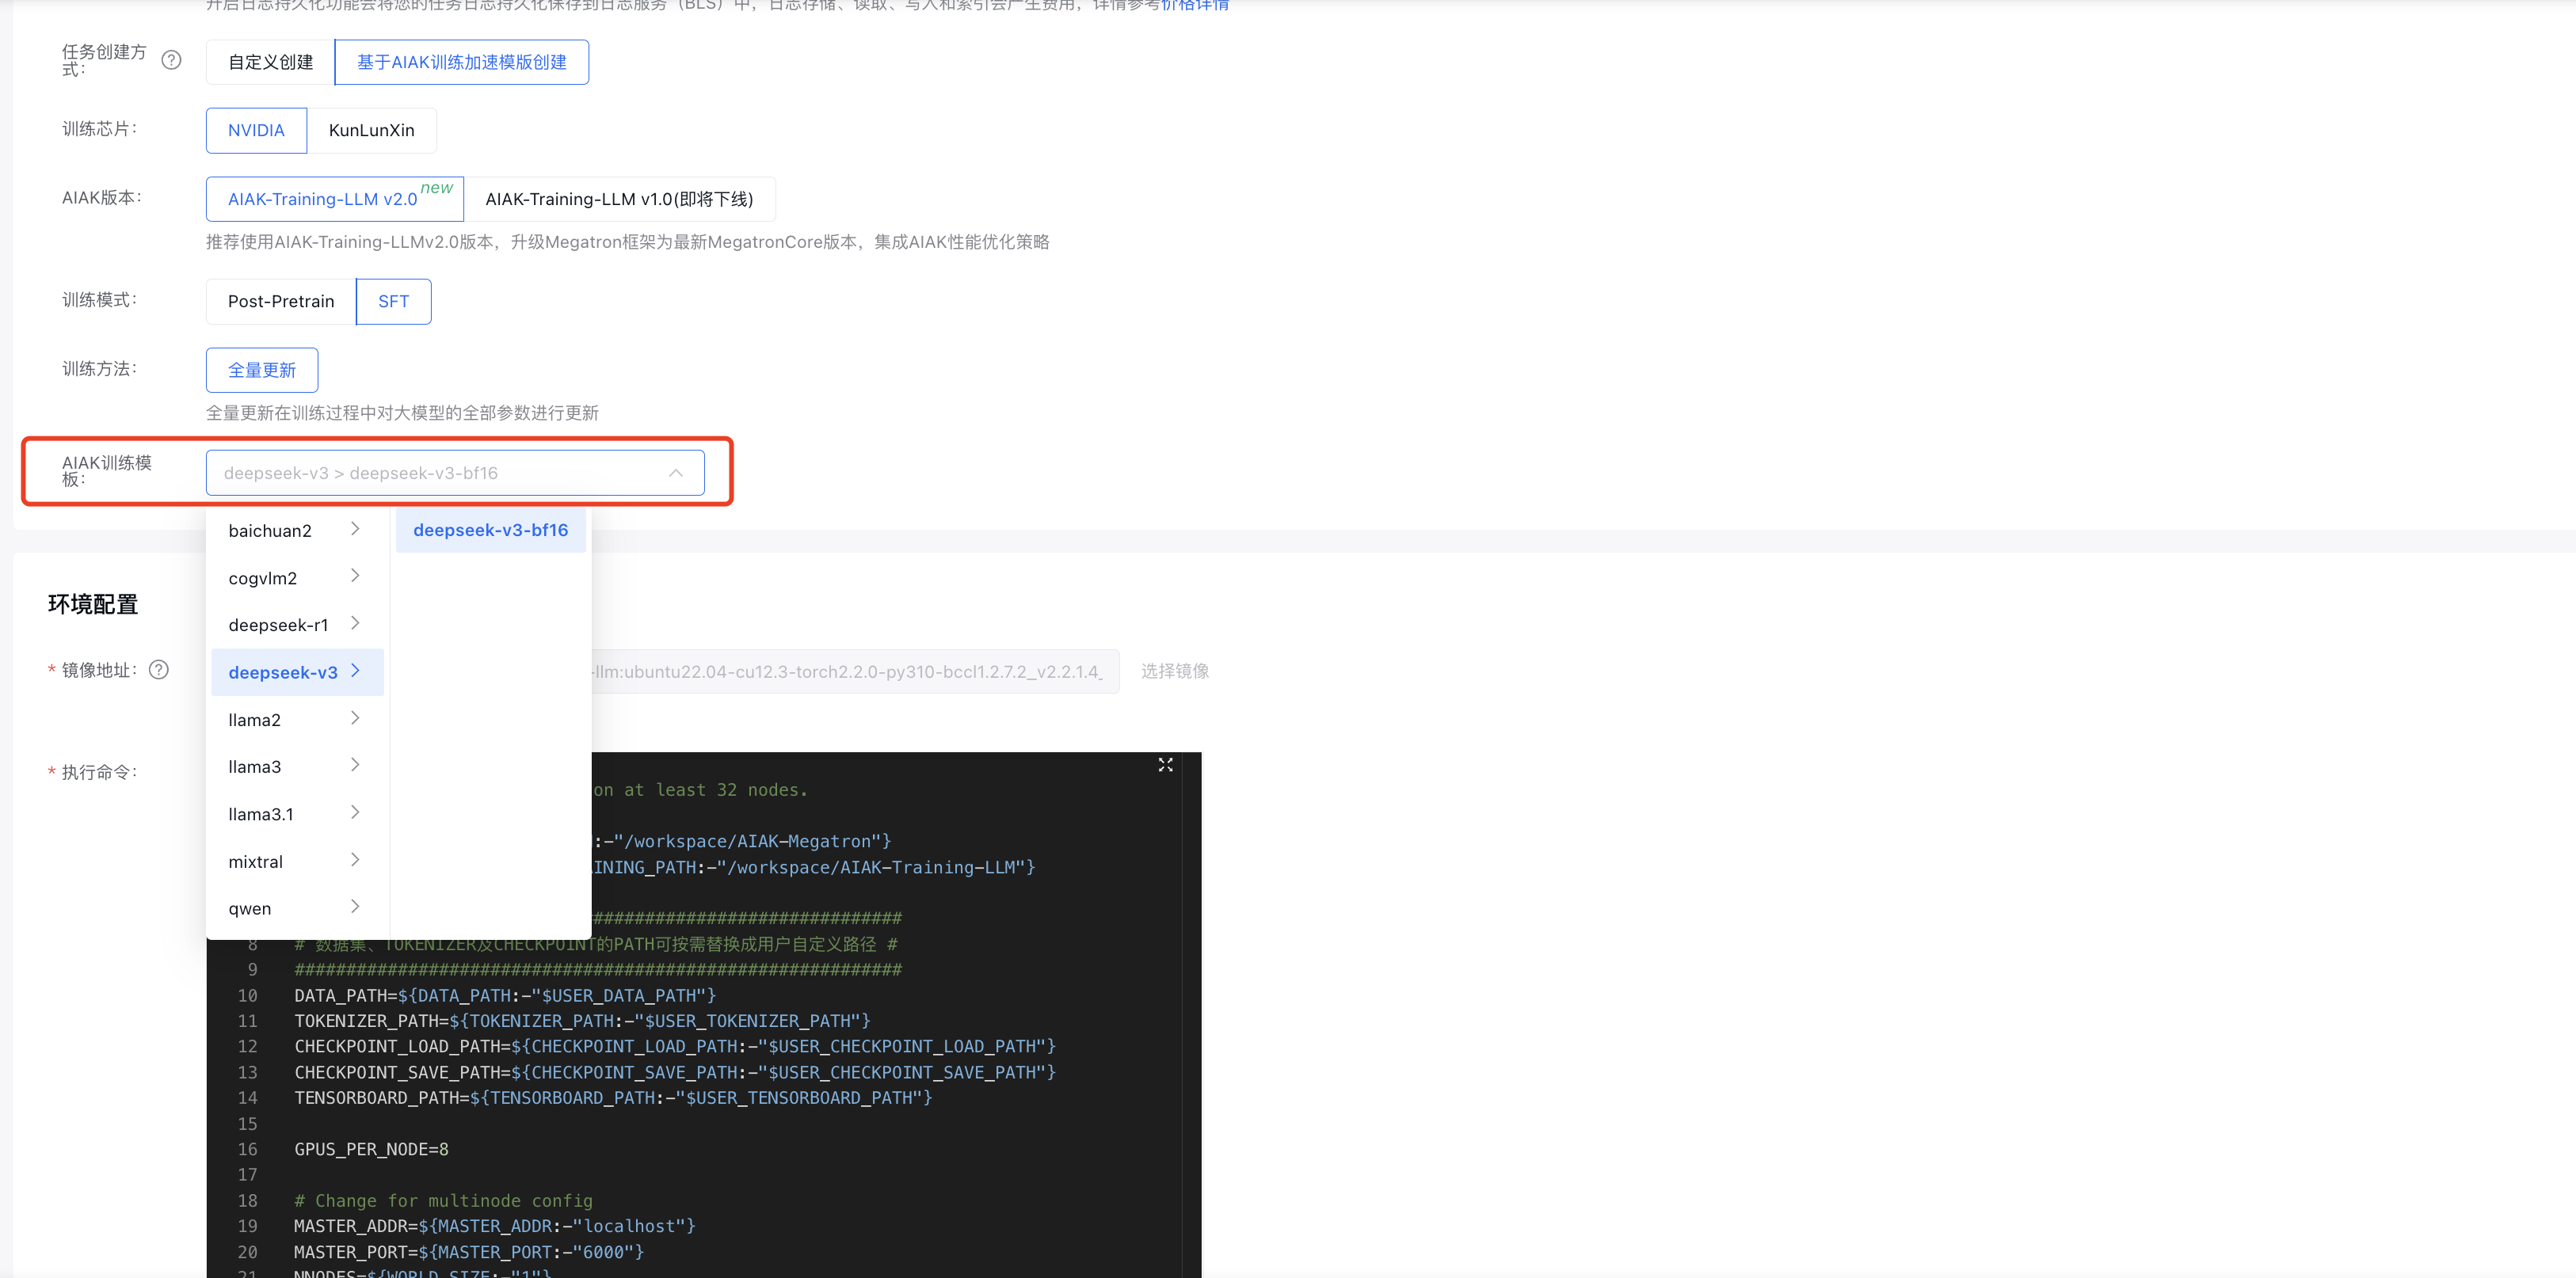2576x1278 pixels.
Task: Choose cogvlm2 in template list
Action: [x=297, y=578]
